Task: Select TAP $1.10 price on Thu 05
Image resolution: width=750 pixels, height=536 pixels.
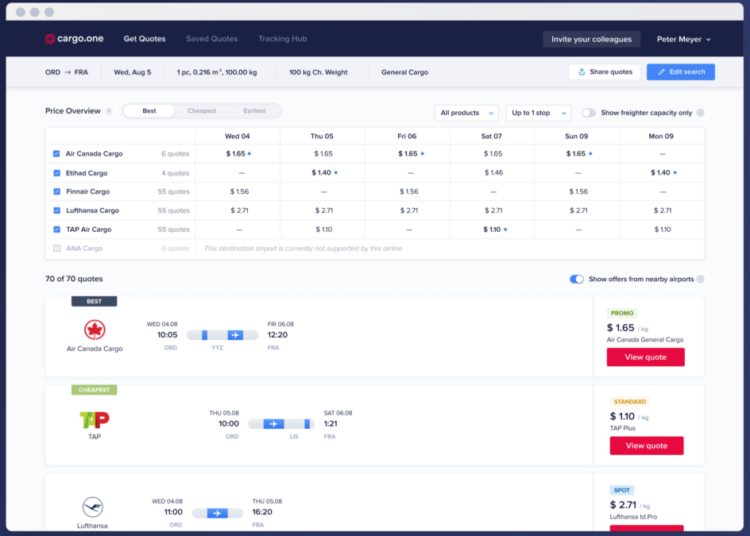Action: (324, 230)
